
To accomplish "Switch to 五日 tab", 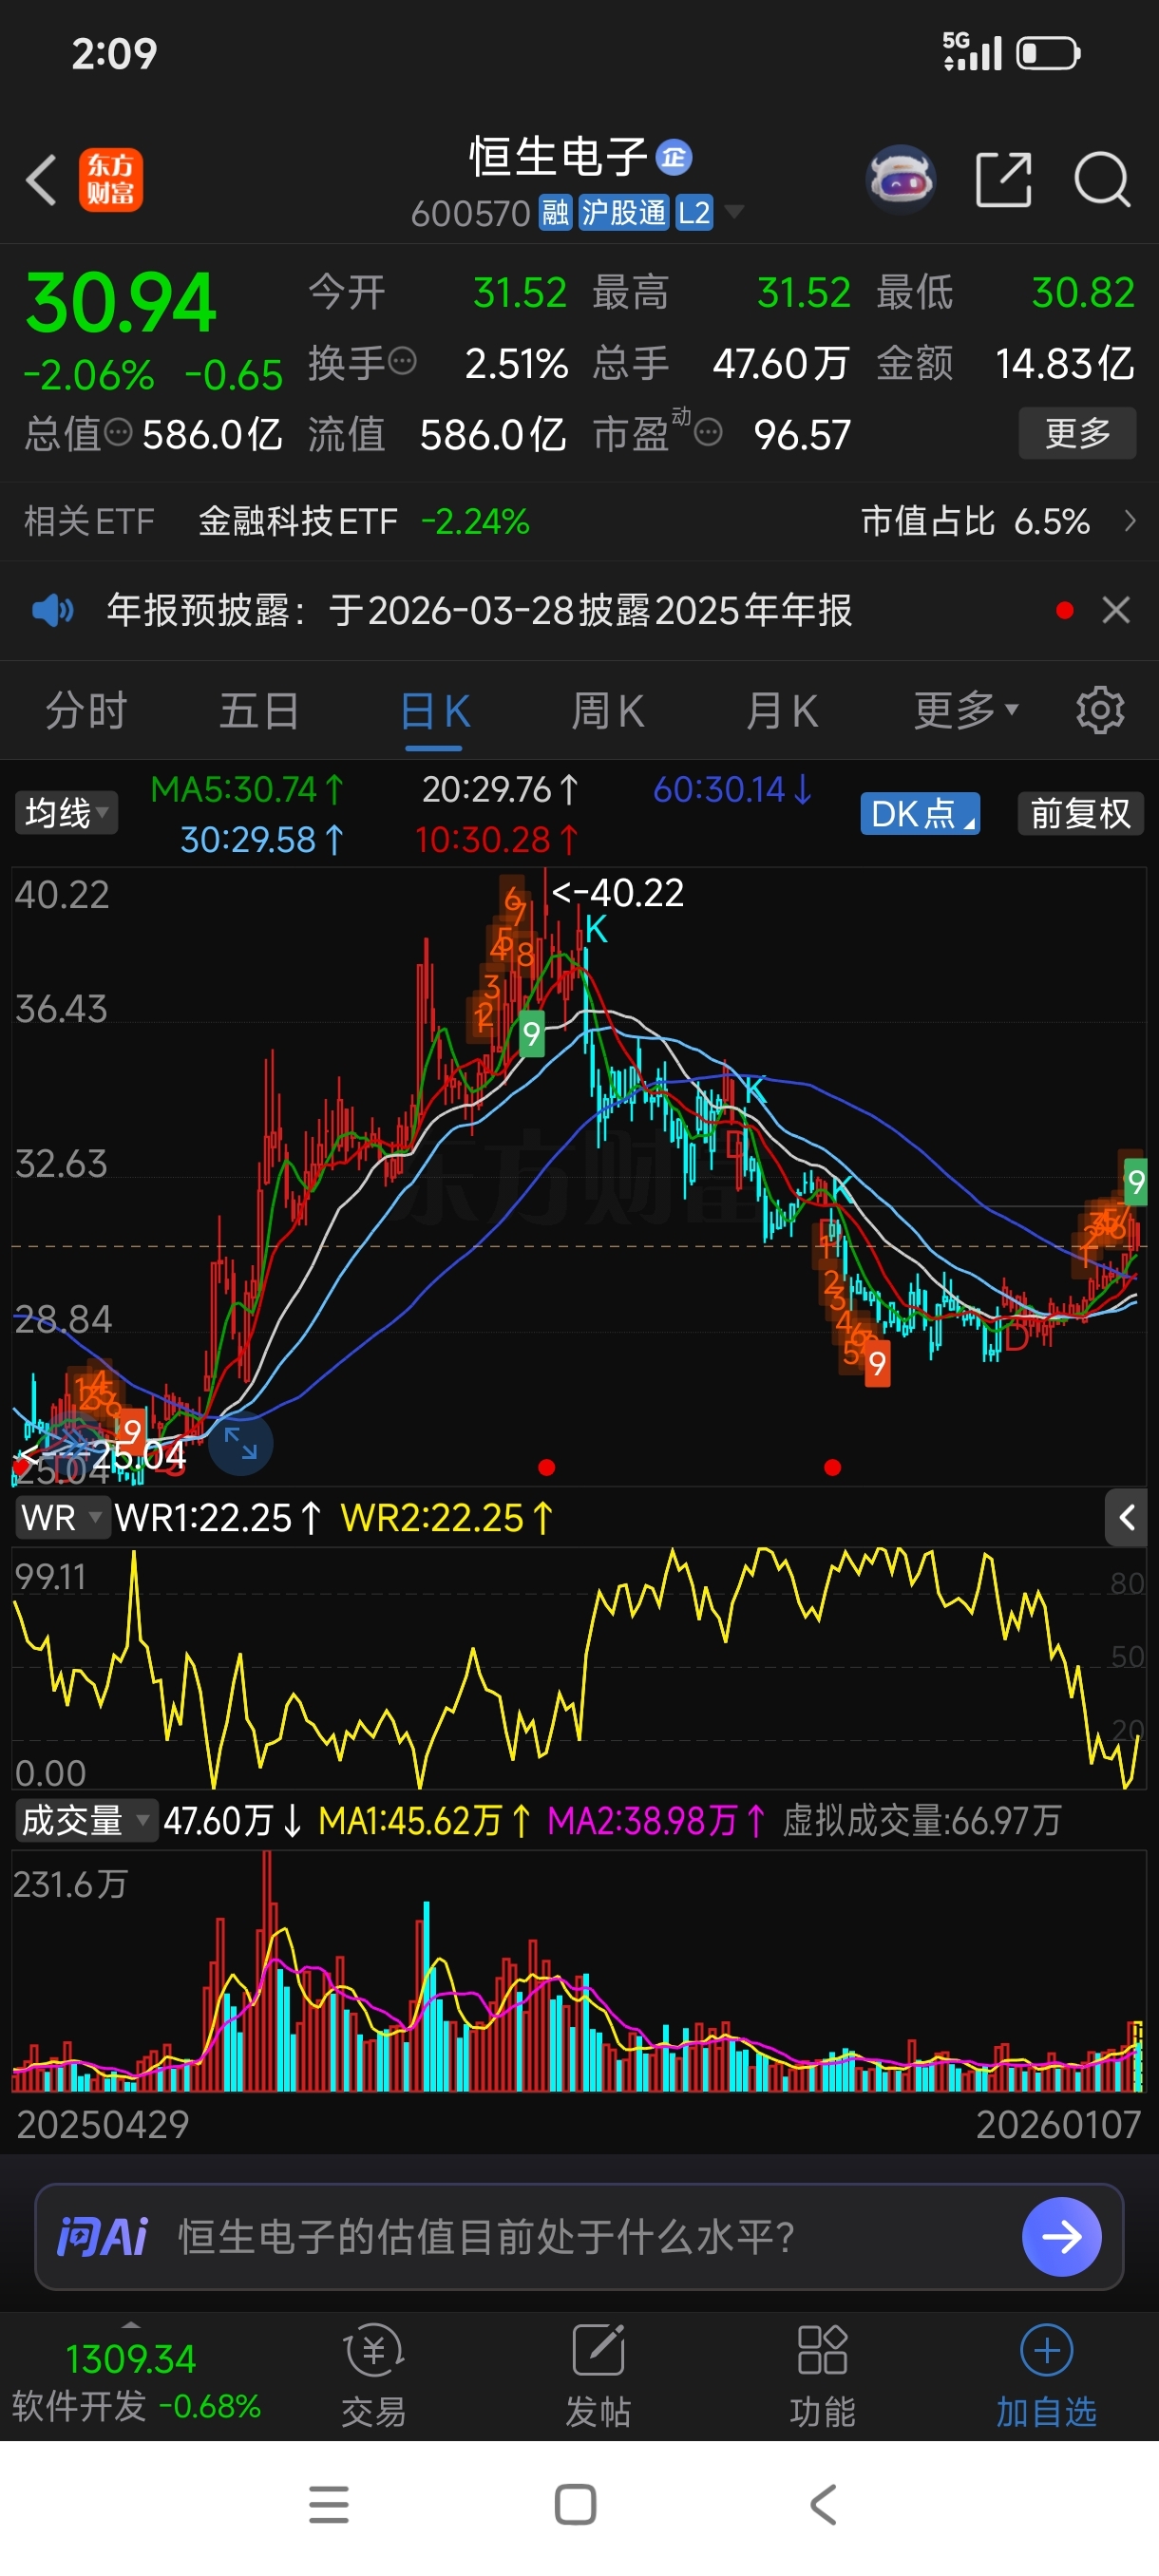I will 259,711.
